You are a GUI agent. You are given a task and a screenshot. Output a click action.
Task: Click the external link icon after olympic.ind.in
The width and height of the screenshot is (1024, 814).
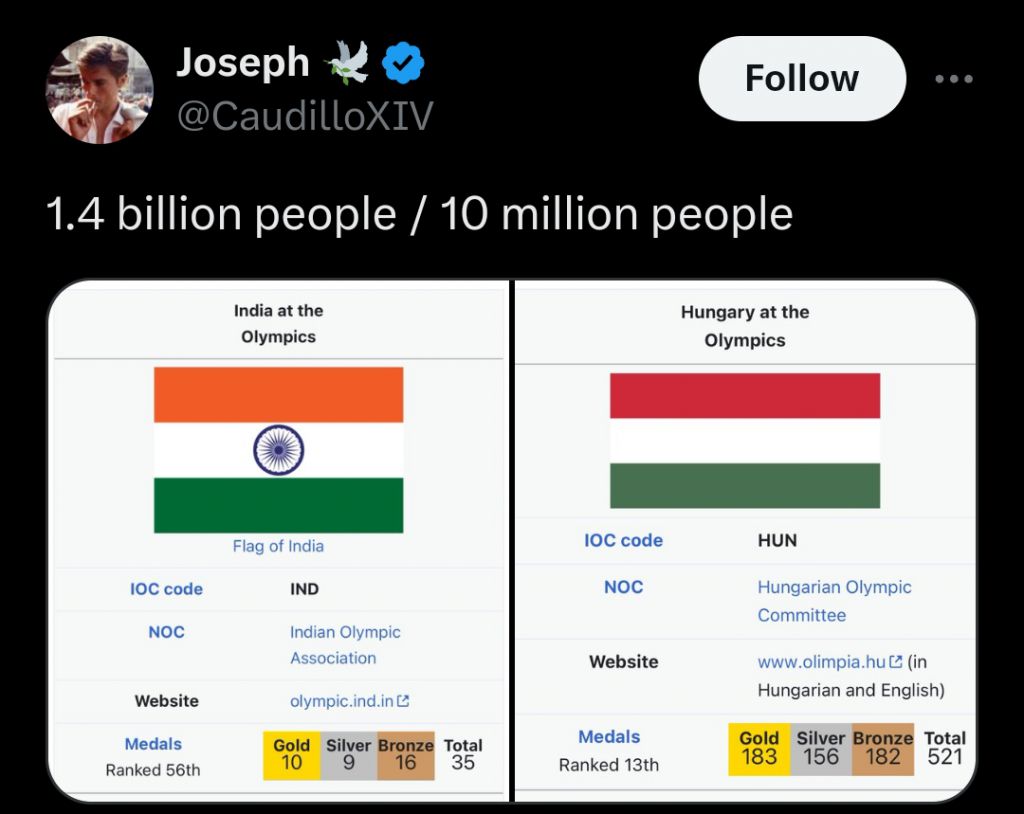click(x=404, y=701)
